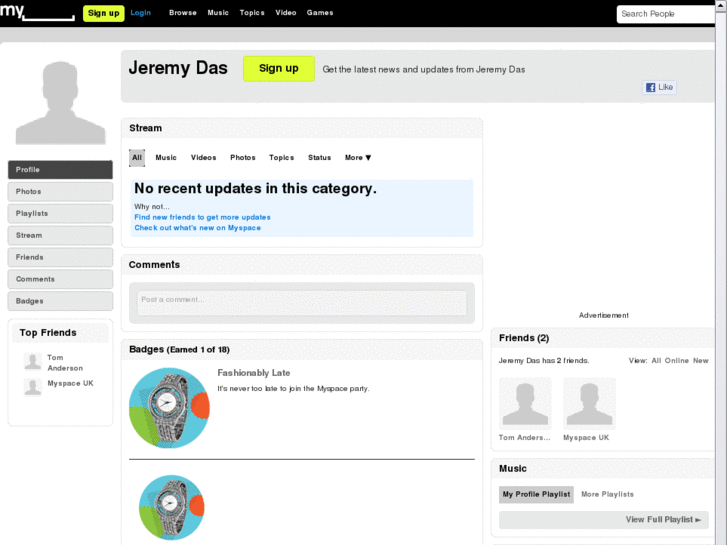Expand the More dropdown in Stream filters
The image size is (727, 545).
(358, 158)
